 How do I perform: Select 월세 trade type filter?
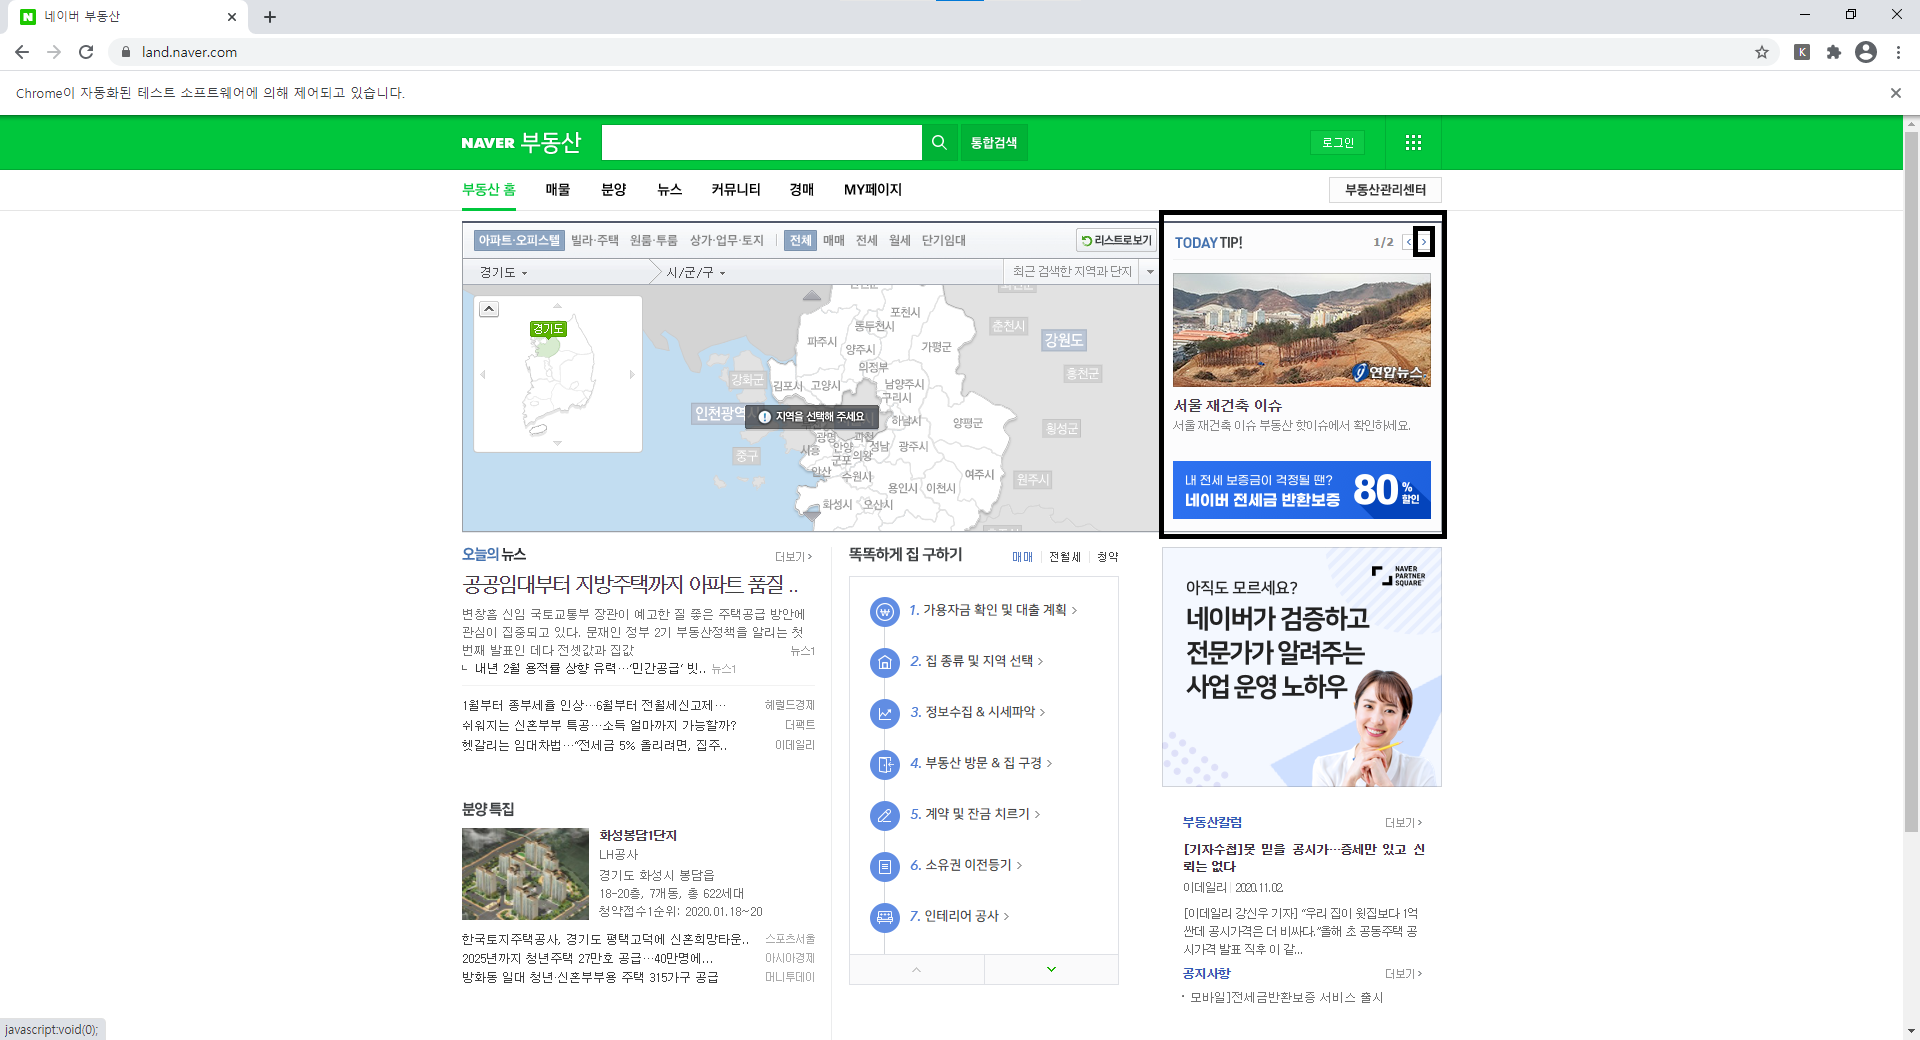click(900, 240)
